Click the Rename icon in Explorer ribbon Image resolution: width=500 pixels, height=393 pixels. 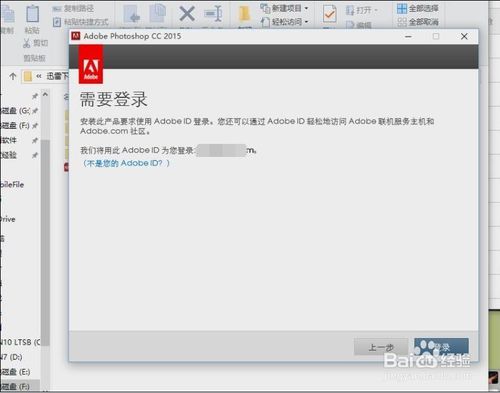(213, 14)
